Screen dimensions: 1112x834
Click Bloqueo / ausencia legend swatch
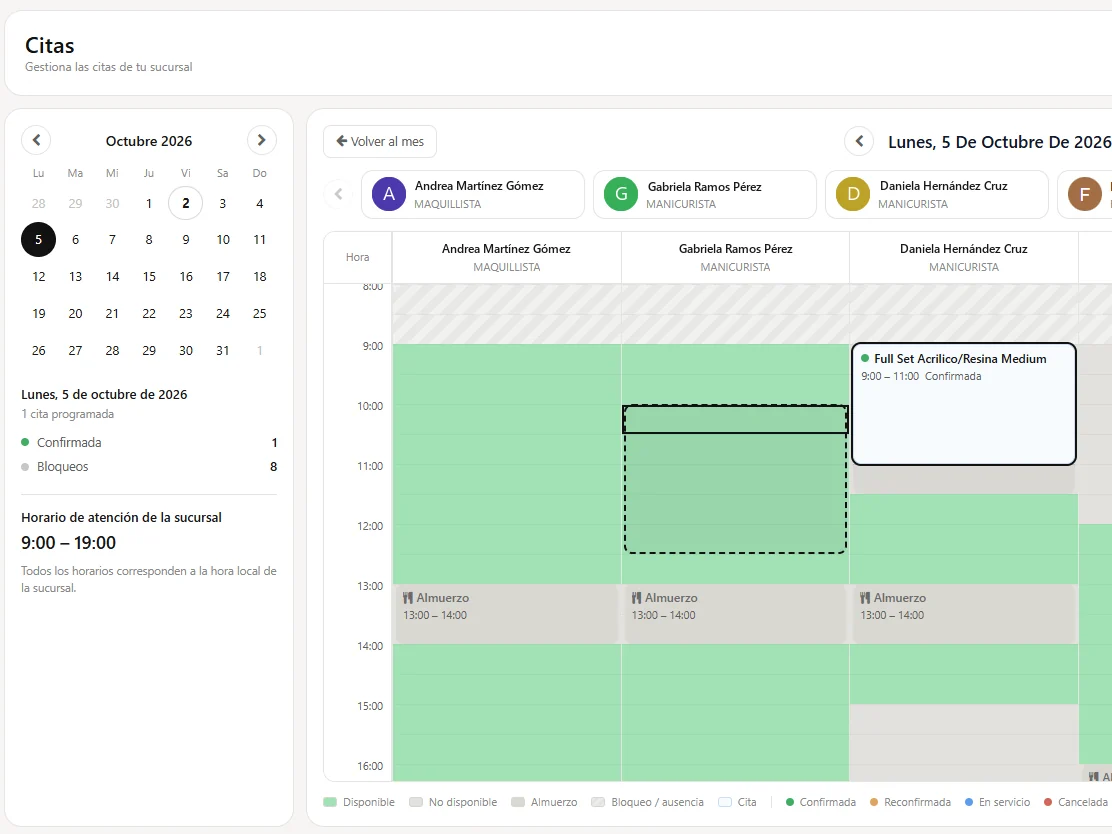click(598, 802)
